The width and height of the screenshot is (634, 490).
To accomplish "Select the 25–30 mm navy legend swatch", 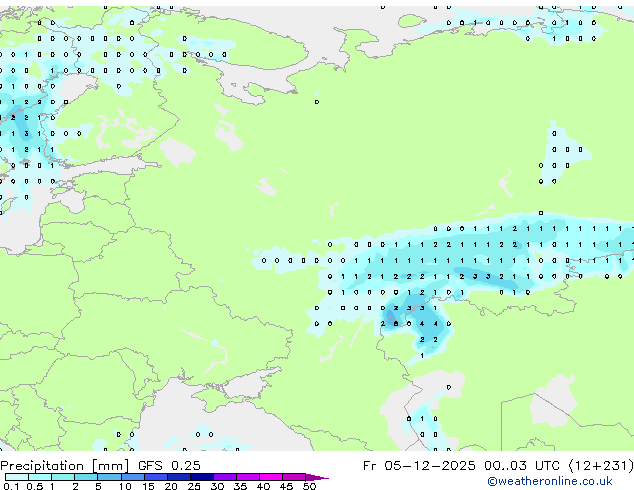I will pyautogui.click(x=201, y=477).
